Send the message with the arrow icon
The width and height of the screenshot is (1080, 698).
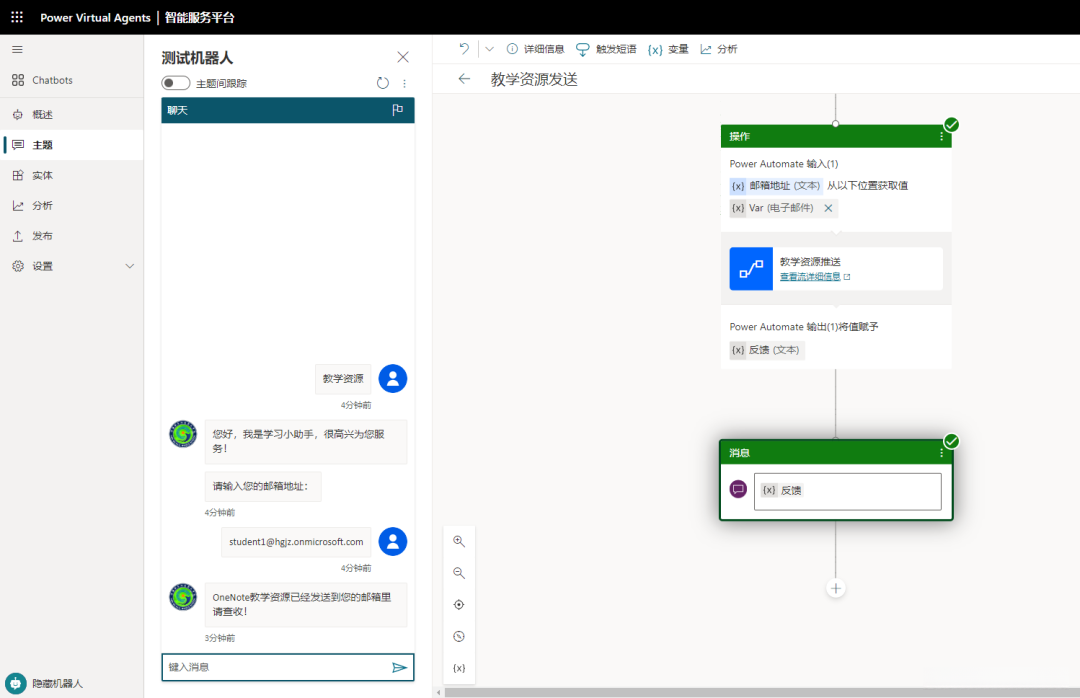click(x=399, y=667)
